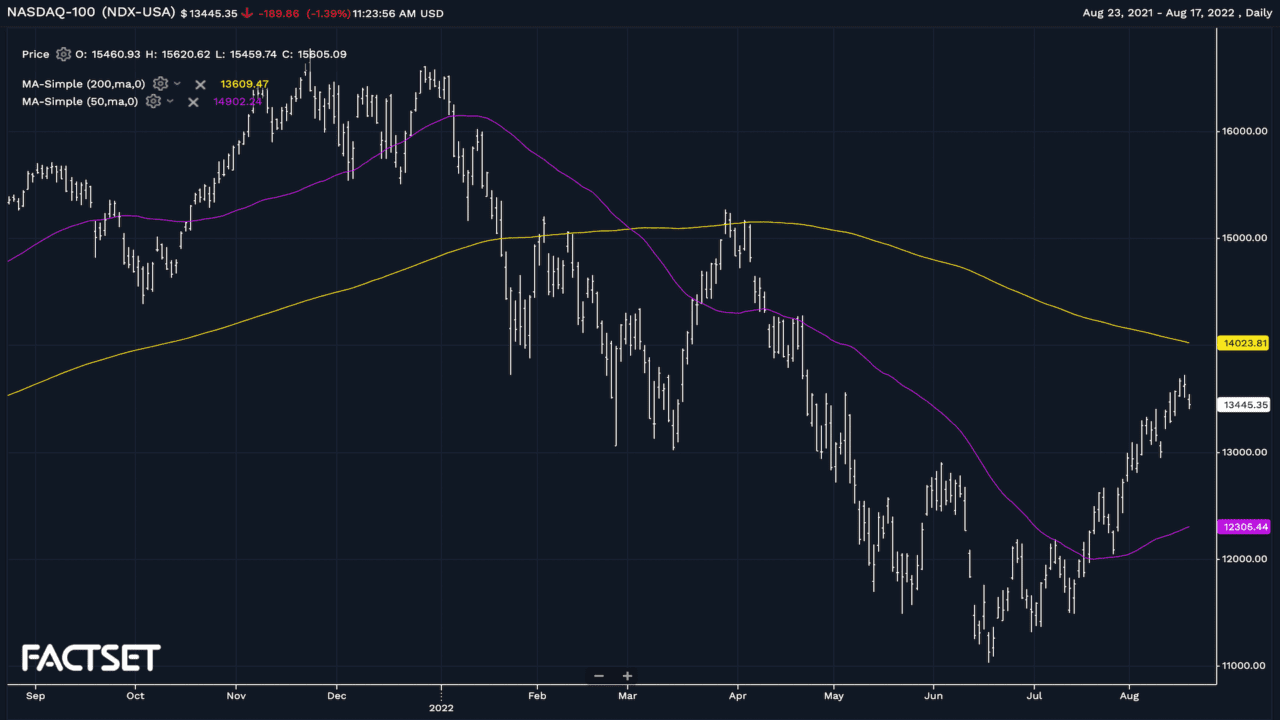
Task: Open the Price series settings gear
Action: click(64, 54)
